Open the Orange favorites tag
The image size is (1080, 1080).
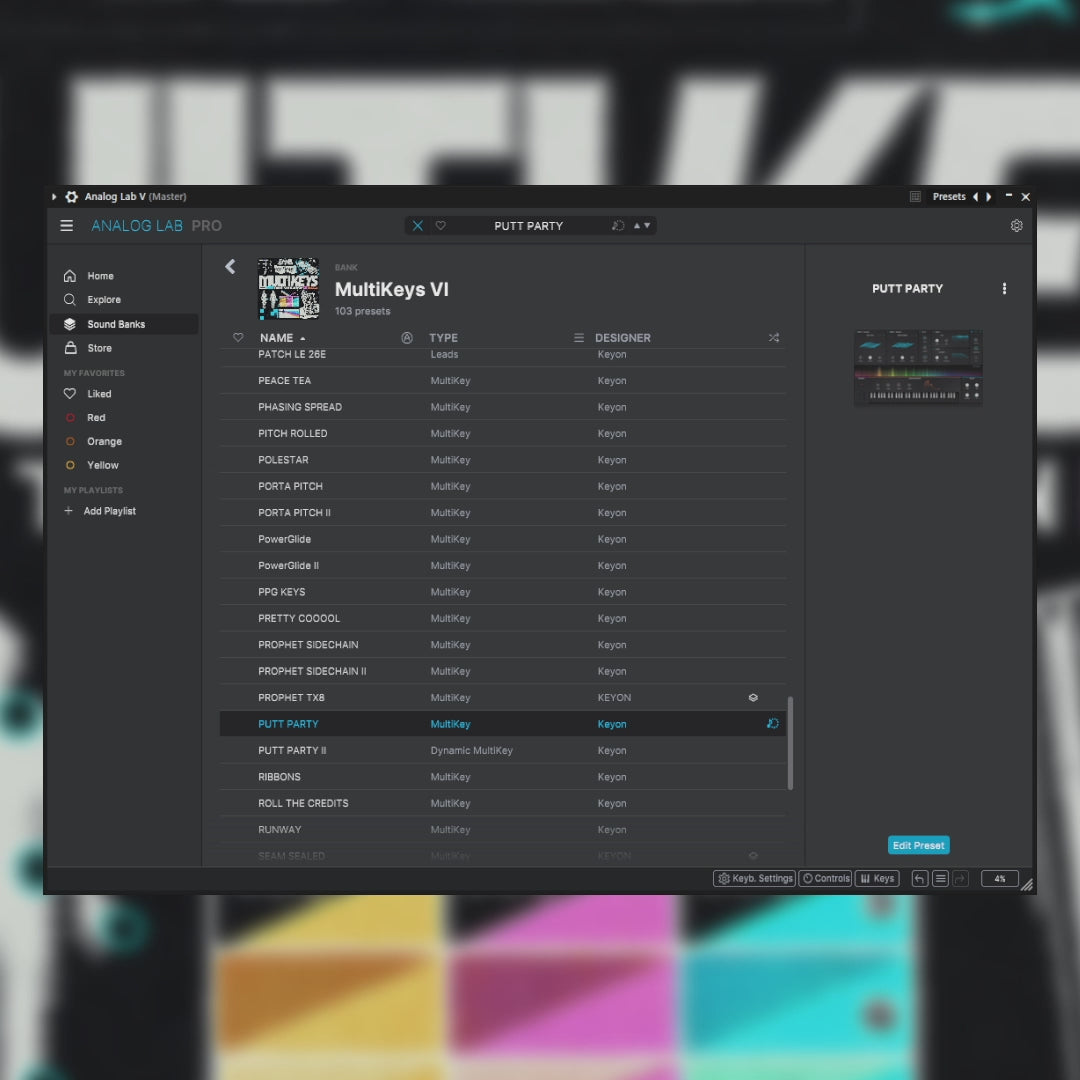(104, 441)
